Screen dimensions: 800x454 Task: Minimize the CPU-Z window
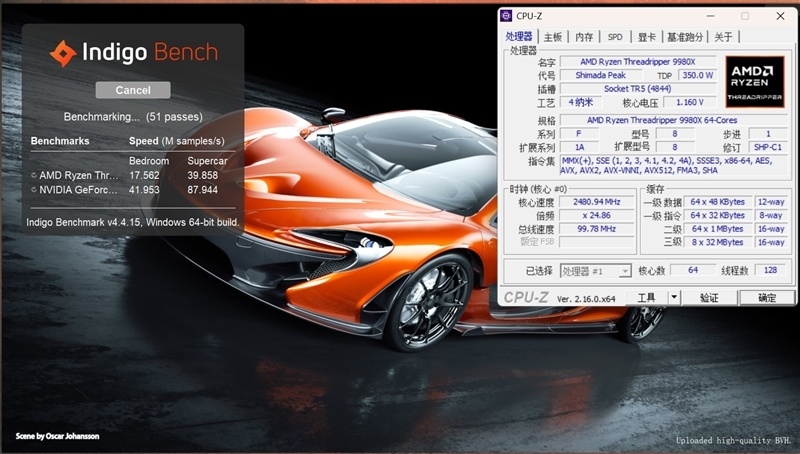[712, 16]
